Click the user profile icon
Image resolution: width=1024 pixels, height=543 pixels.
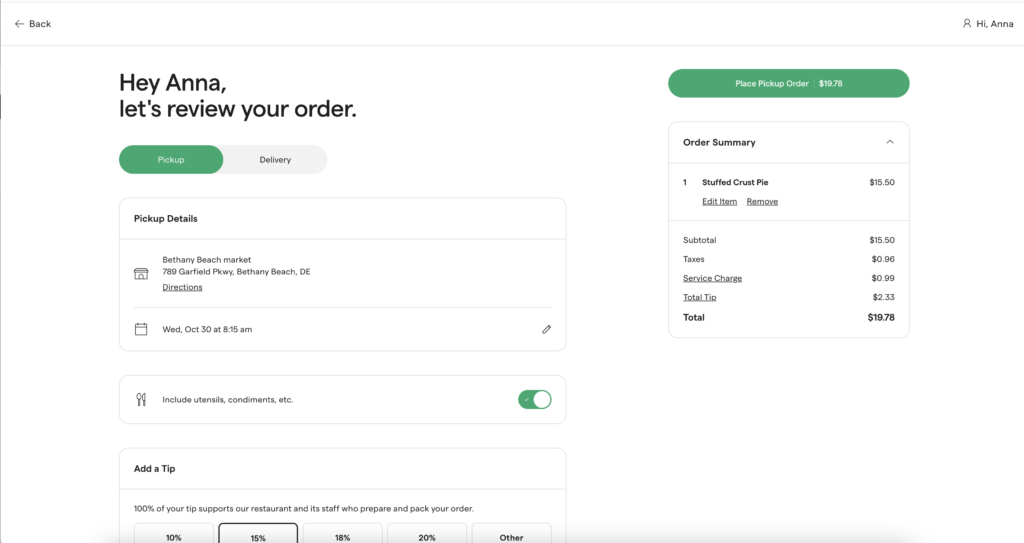[x=966, y=23]
